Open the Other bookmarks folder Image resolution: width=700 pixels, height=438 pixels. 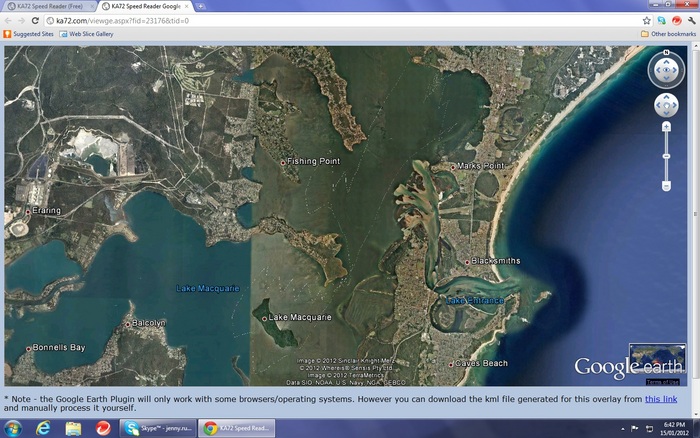pos(668,33)
